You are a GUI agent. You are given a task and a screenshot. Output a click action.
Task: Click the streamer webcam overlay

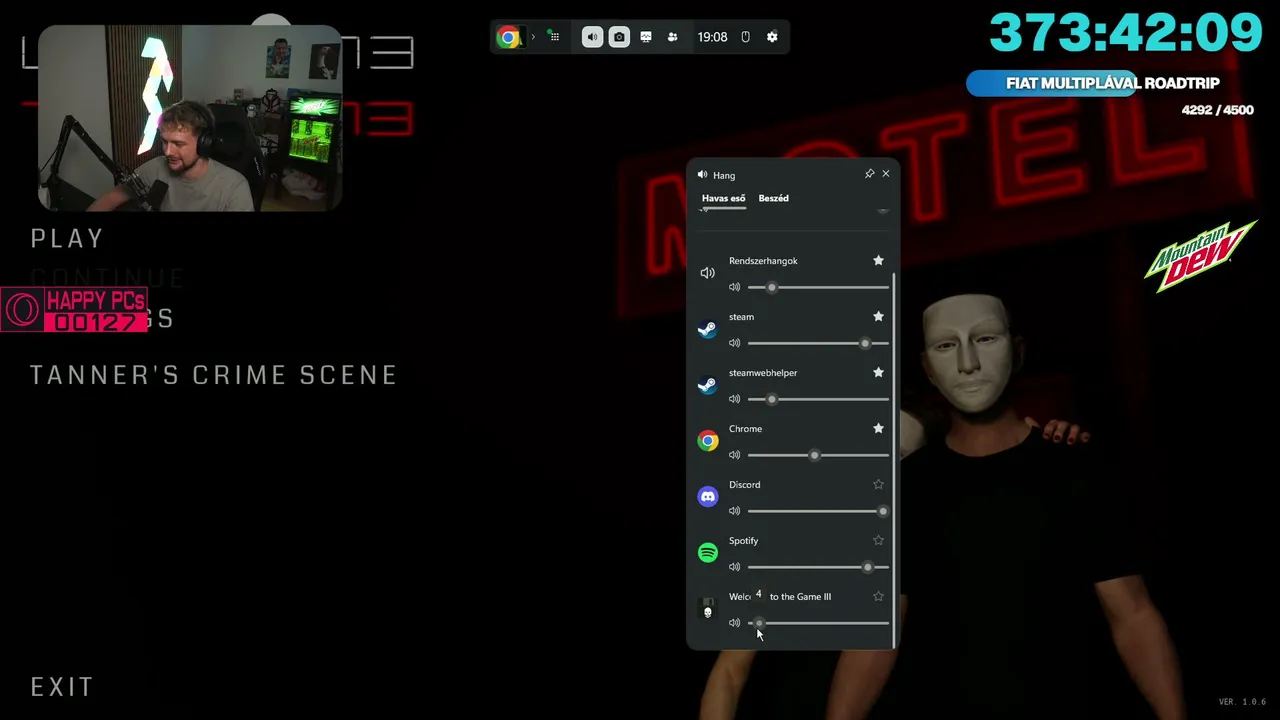pos(190,118)
